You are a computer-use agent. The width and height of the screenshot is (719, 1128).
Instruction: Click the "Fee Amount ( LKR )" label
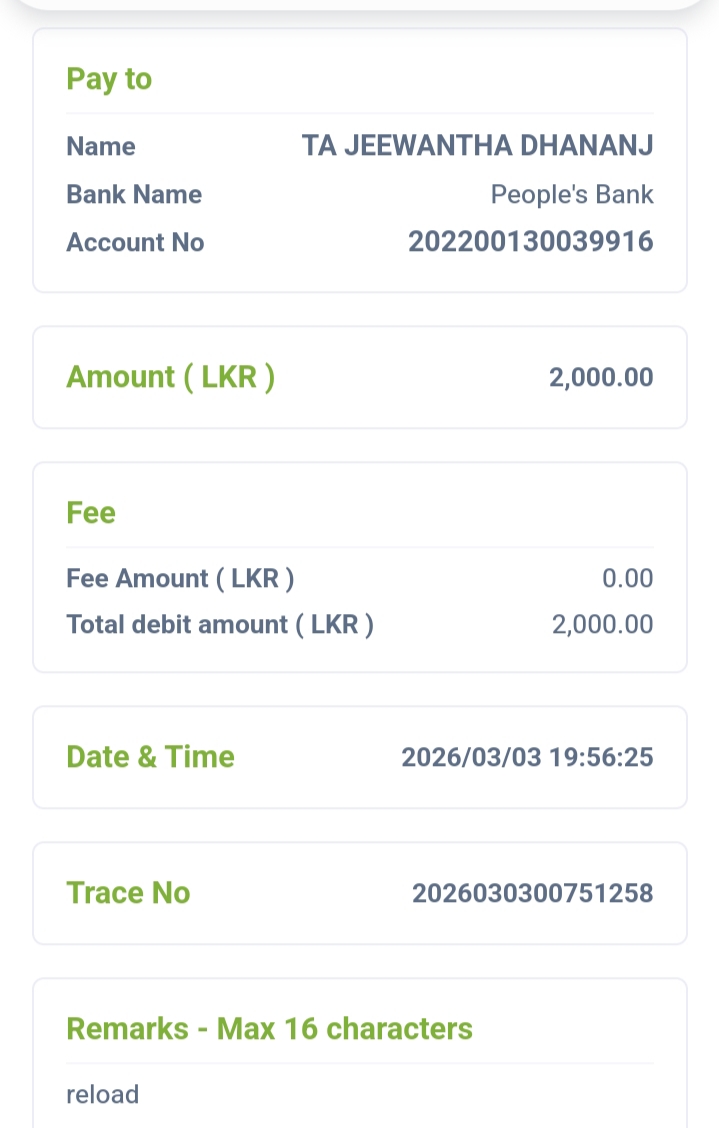click(x=180, y=578)
